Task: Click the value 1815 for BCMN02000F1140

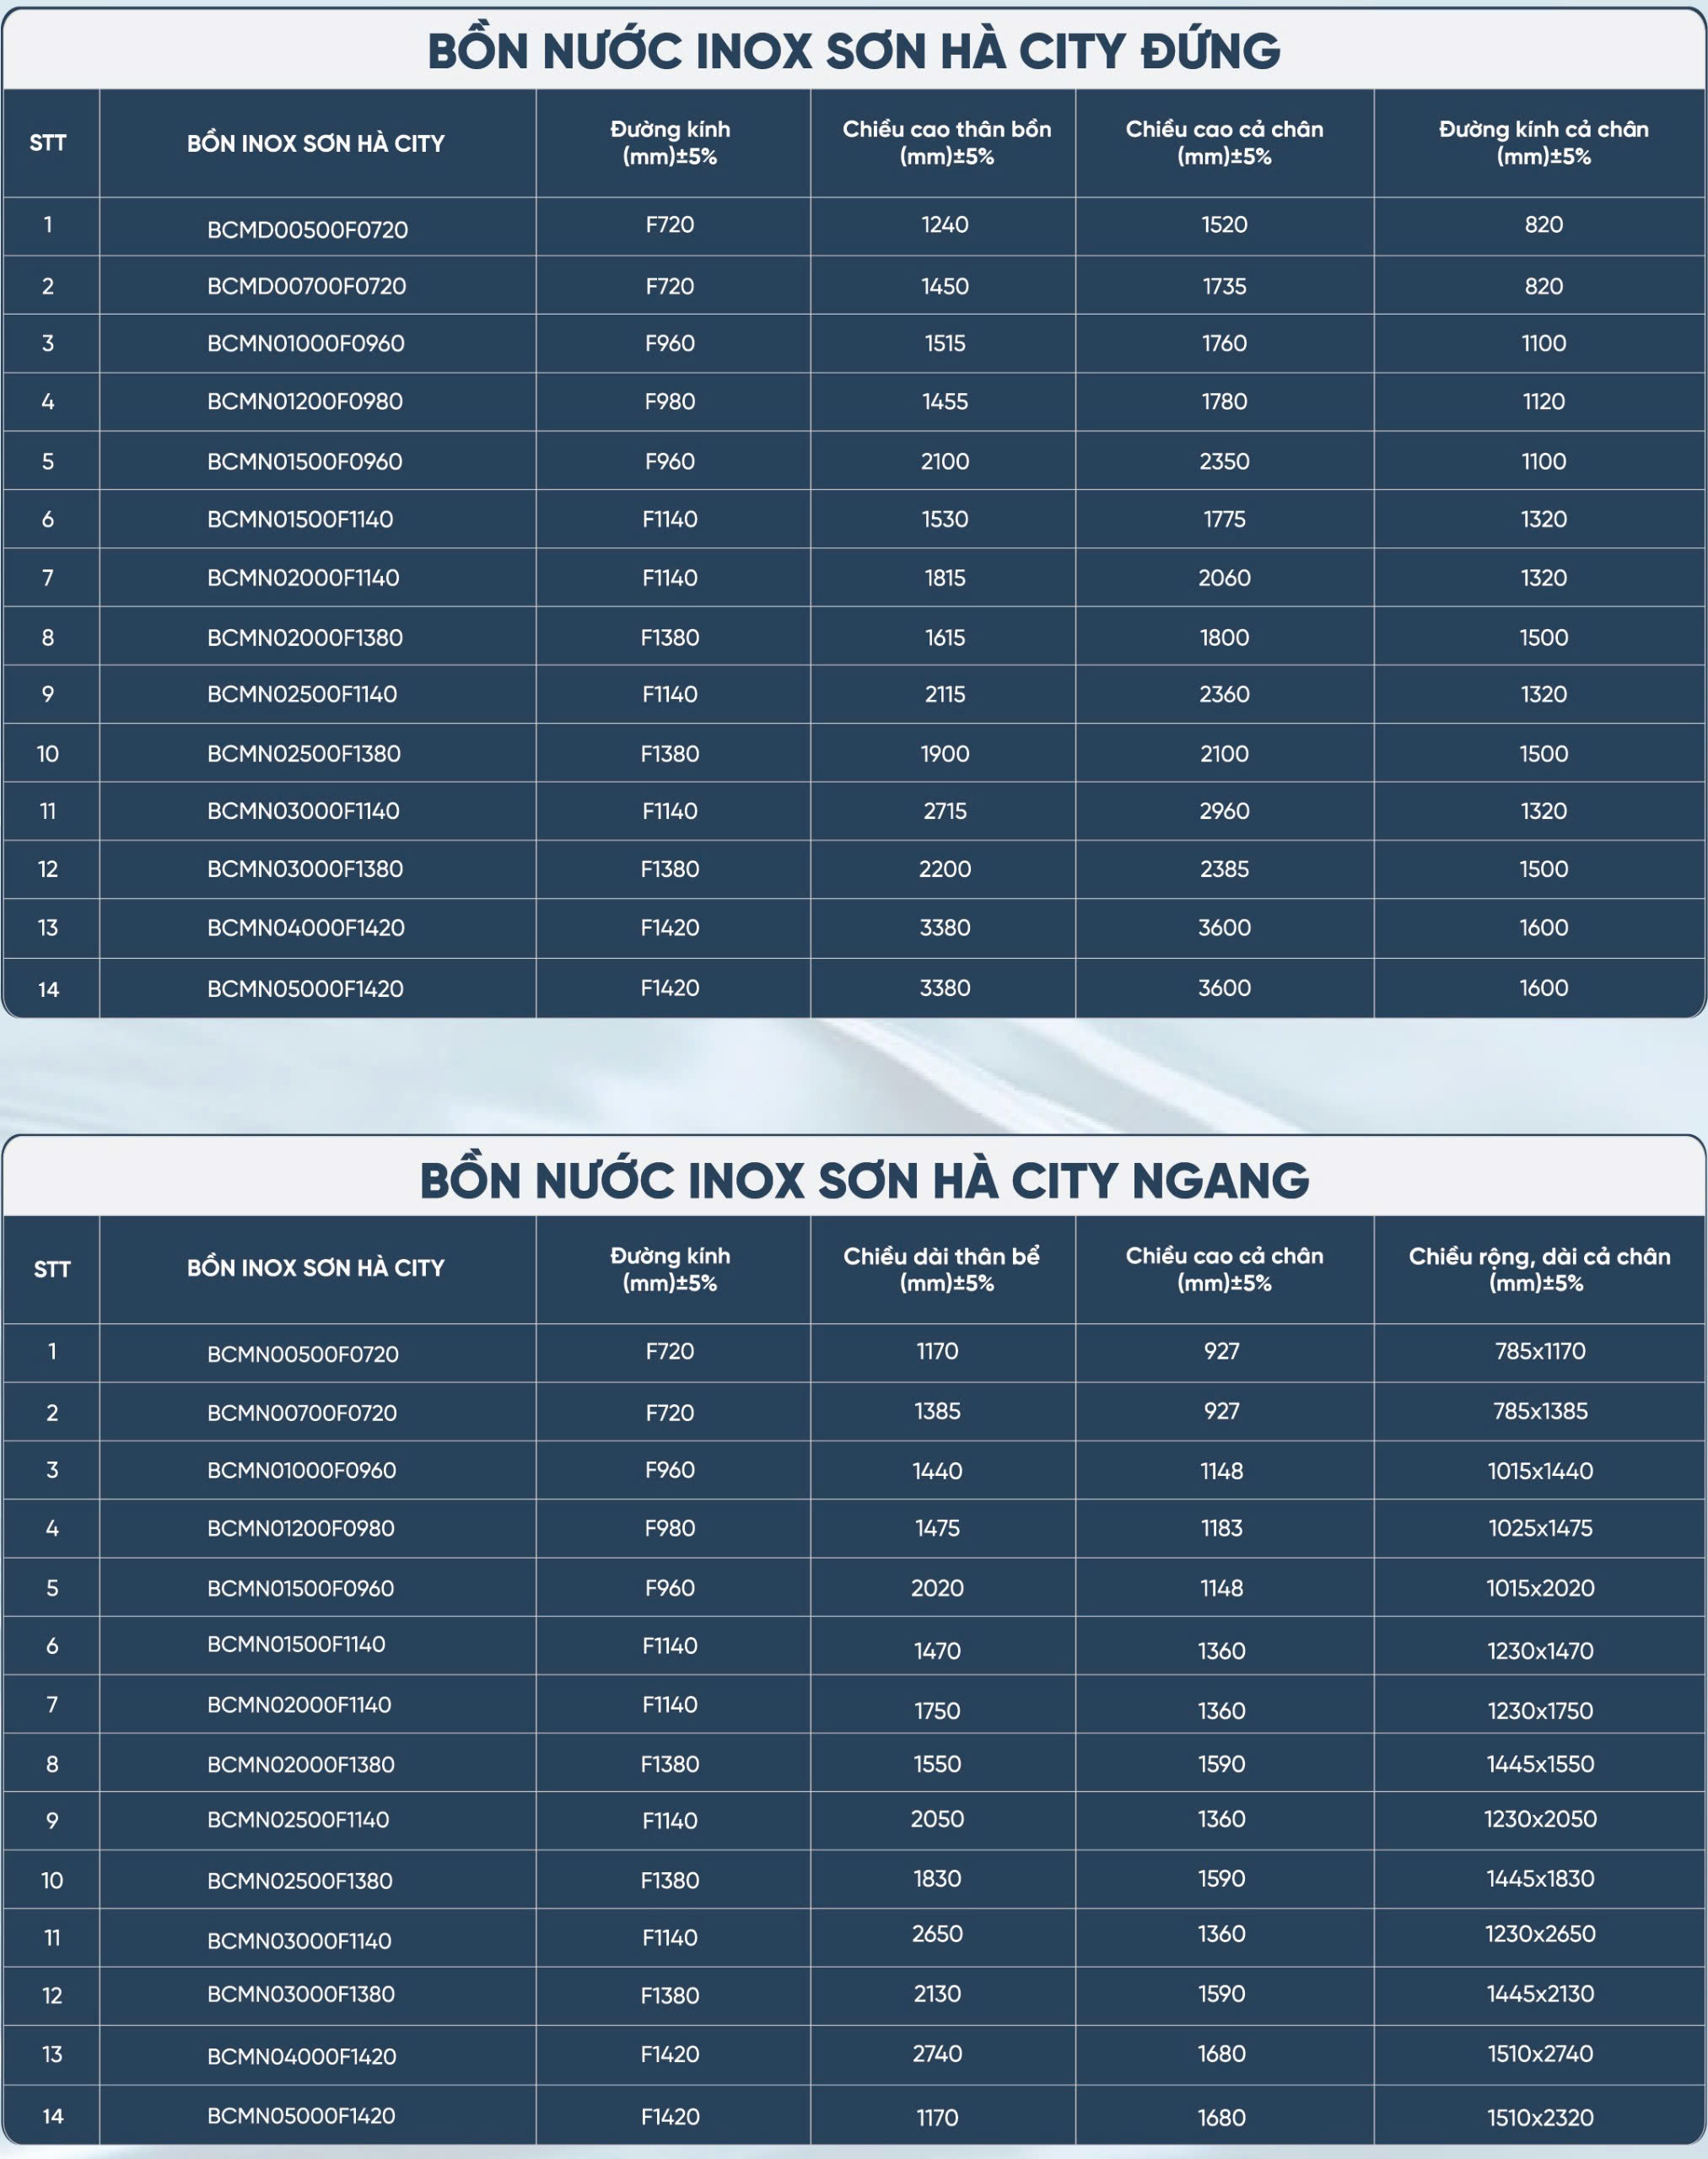Action: [x=945, y=577]
